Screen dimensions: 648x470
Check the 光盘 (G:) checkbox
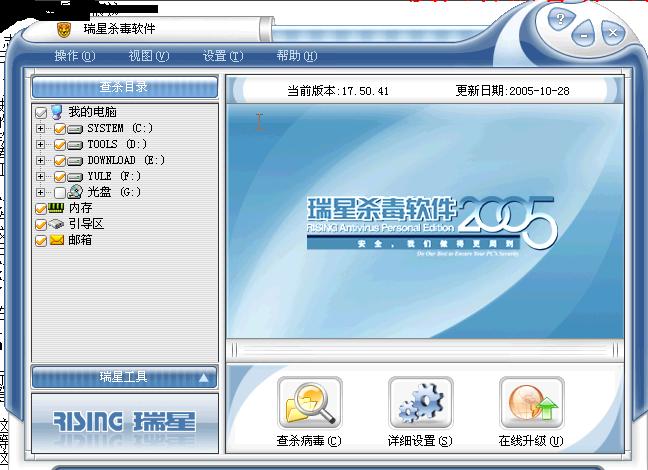pos(60,193)
